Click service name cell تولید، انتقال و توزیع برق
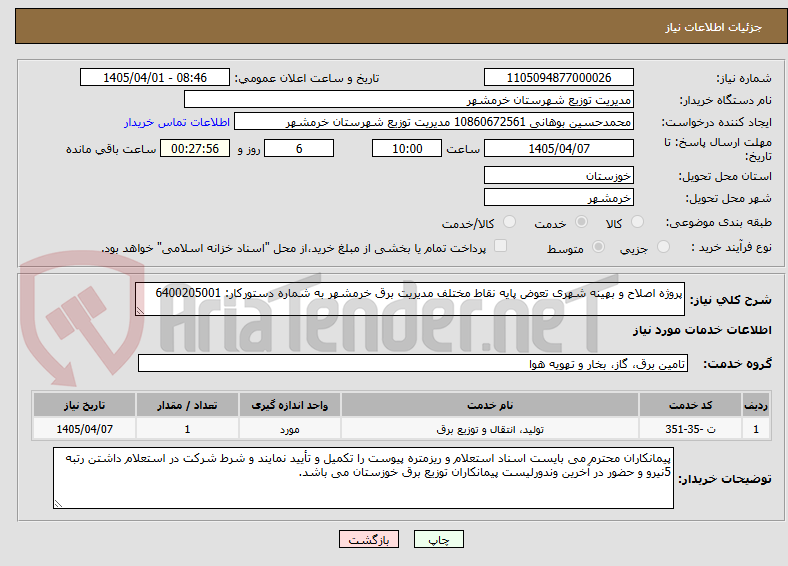 pyautogui.click(x=490, y=429)
